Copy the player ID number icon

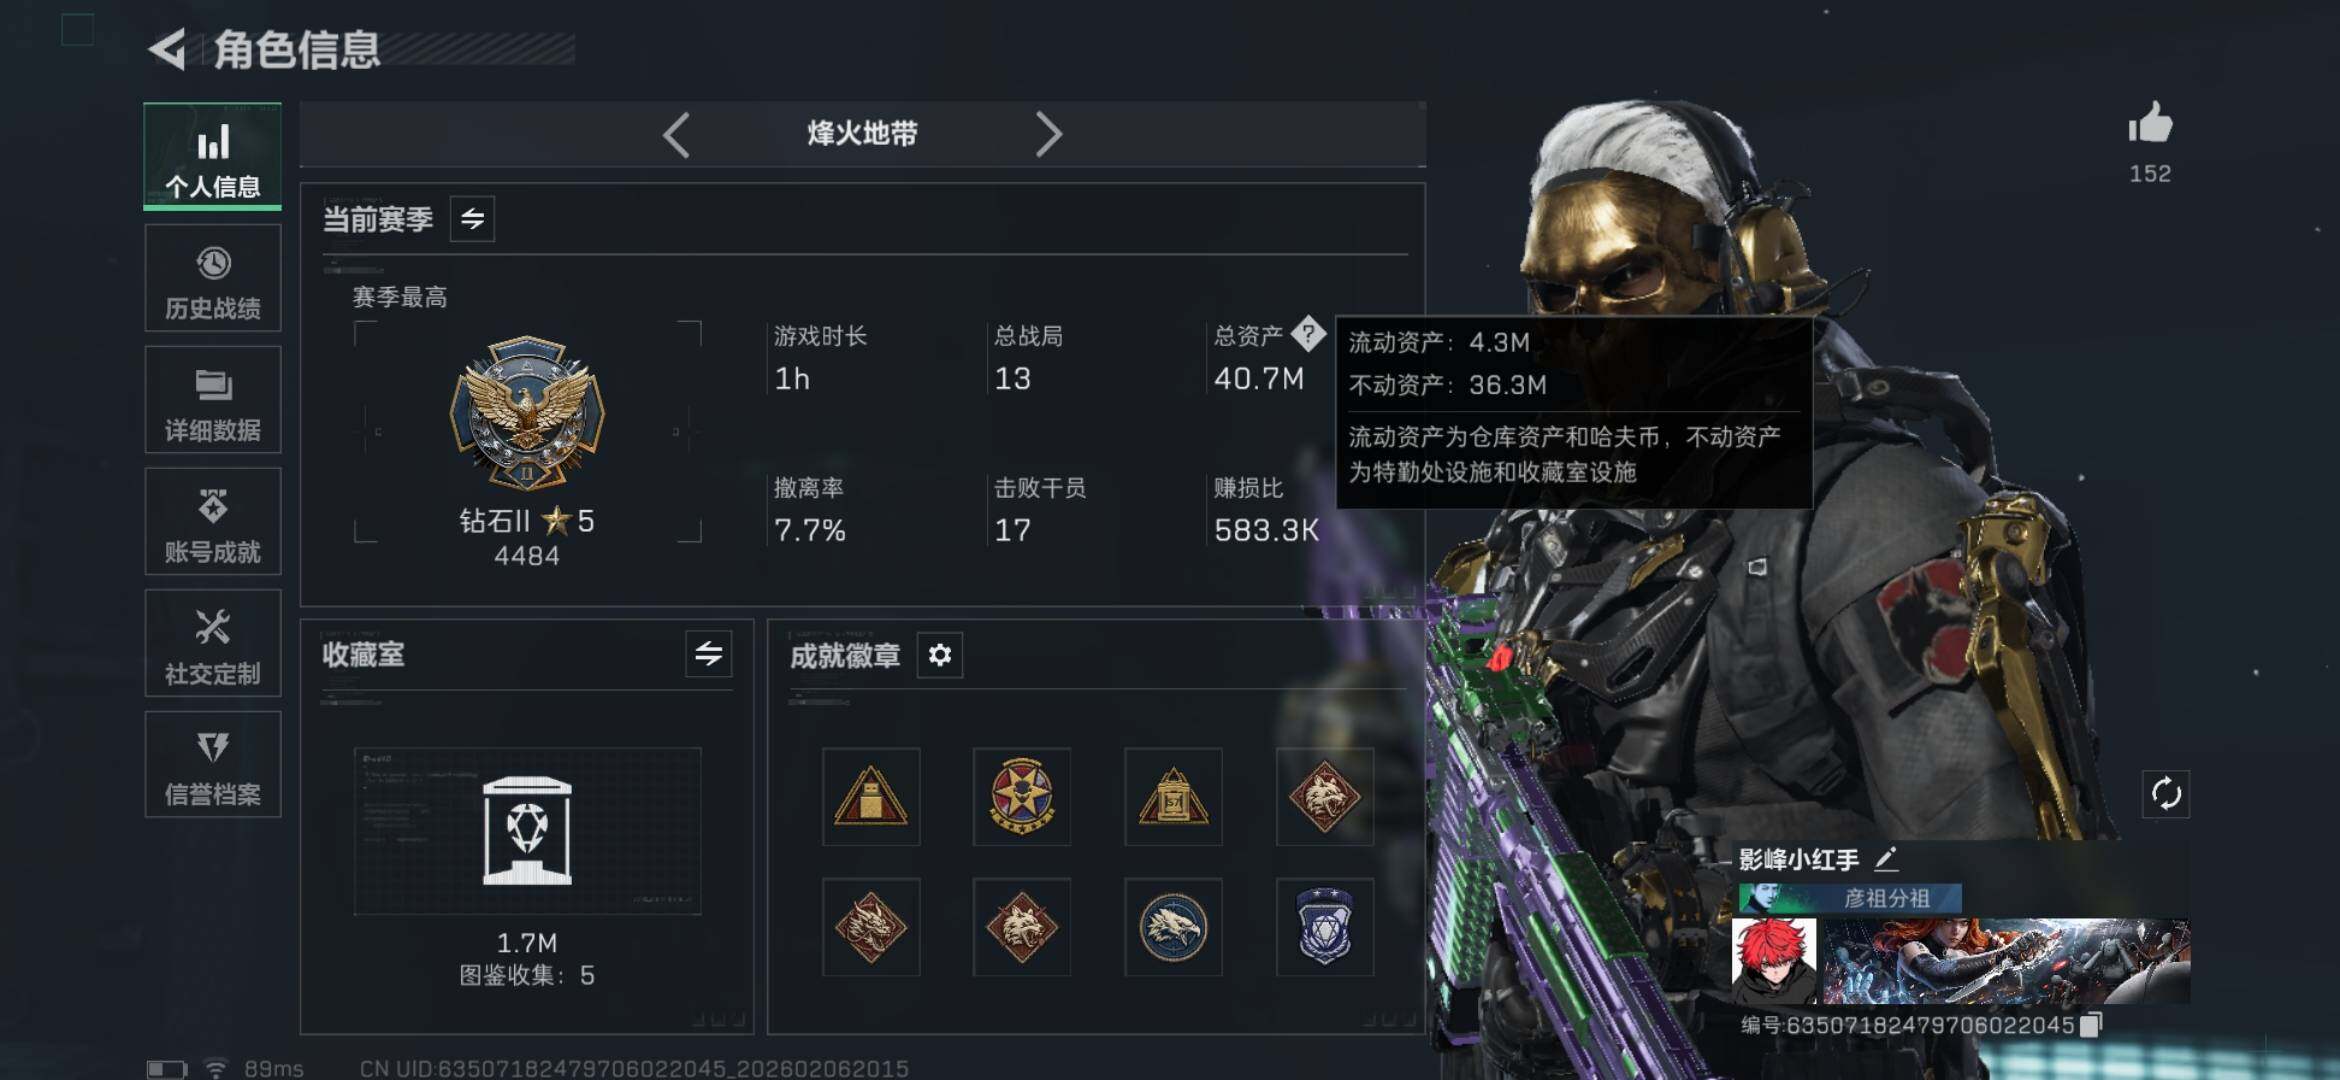click(2090, 1025)
